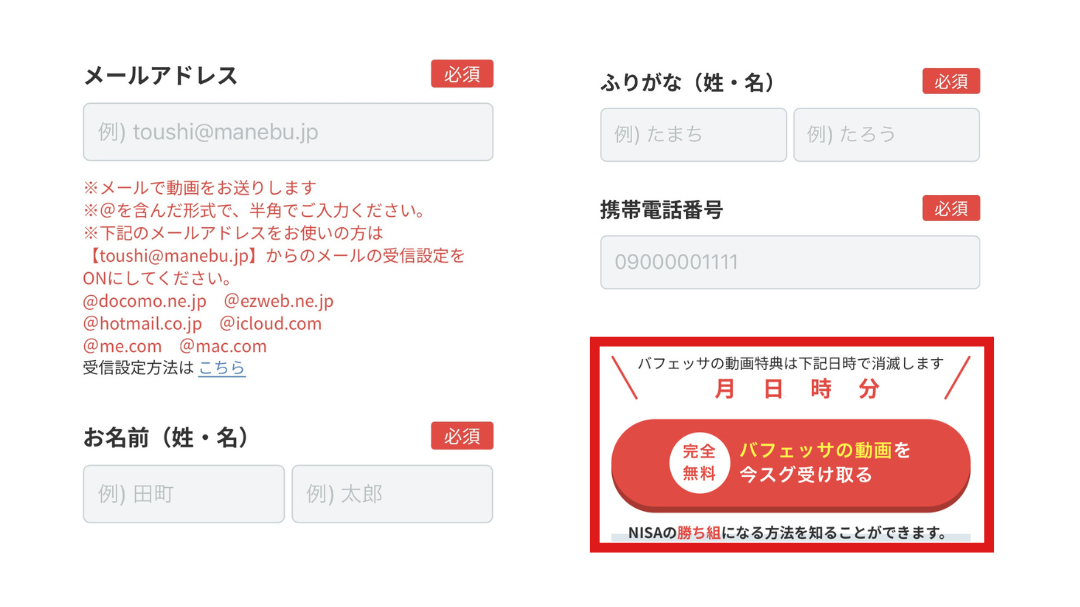
Task: Click the 携帯電話番号 heading label
Action: click(x=661, y=209)
